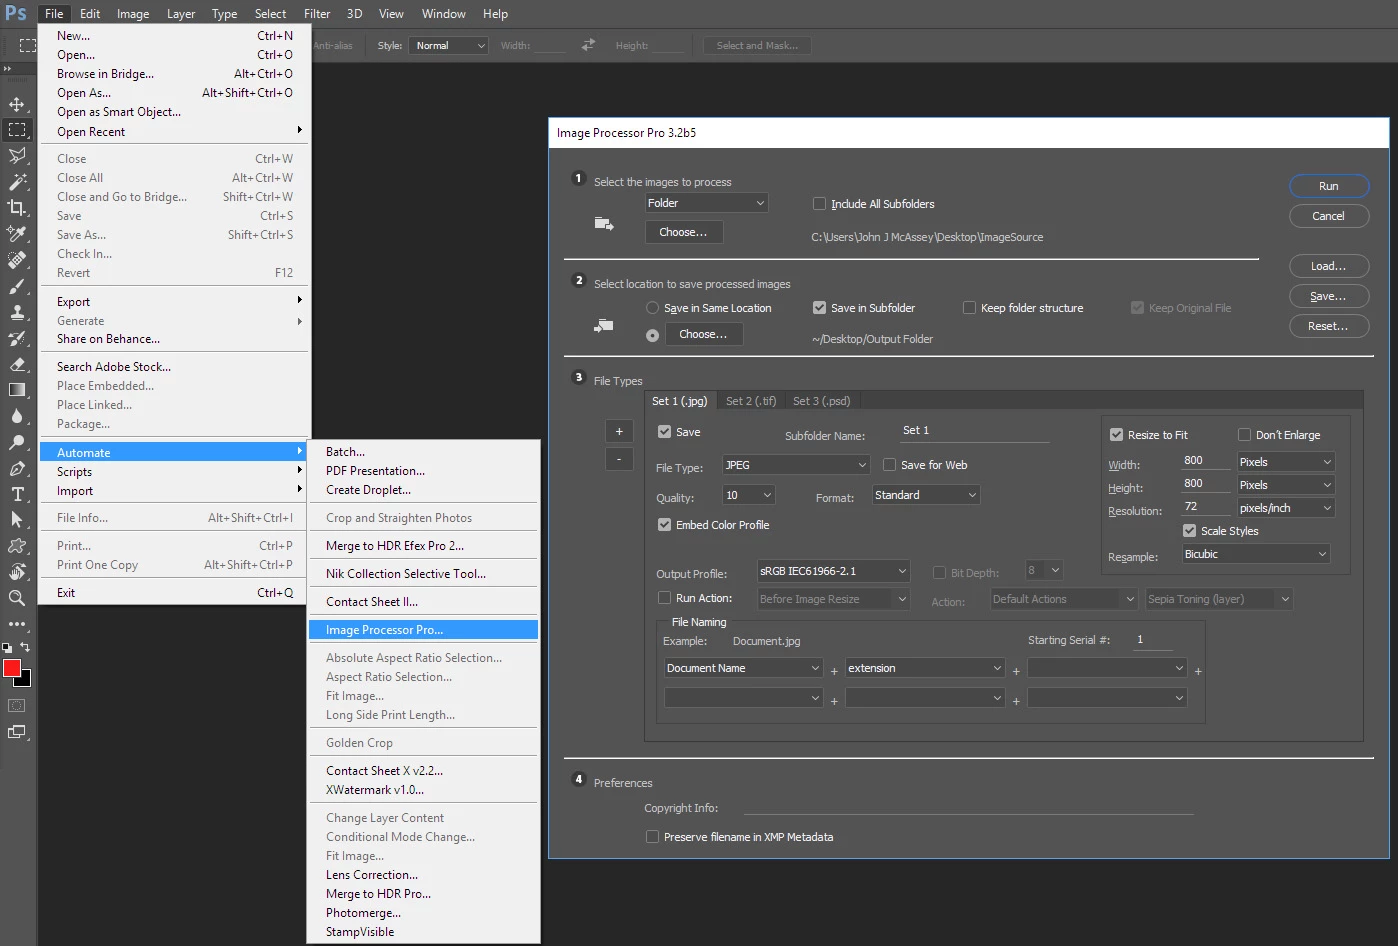
Task: Open the Resample Bicubic dropdown
Action: [x=1256, y=554]
